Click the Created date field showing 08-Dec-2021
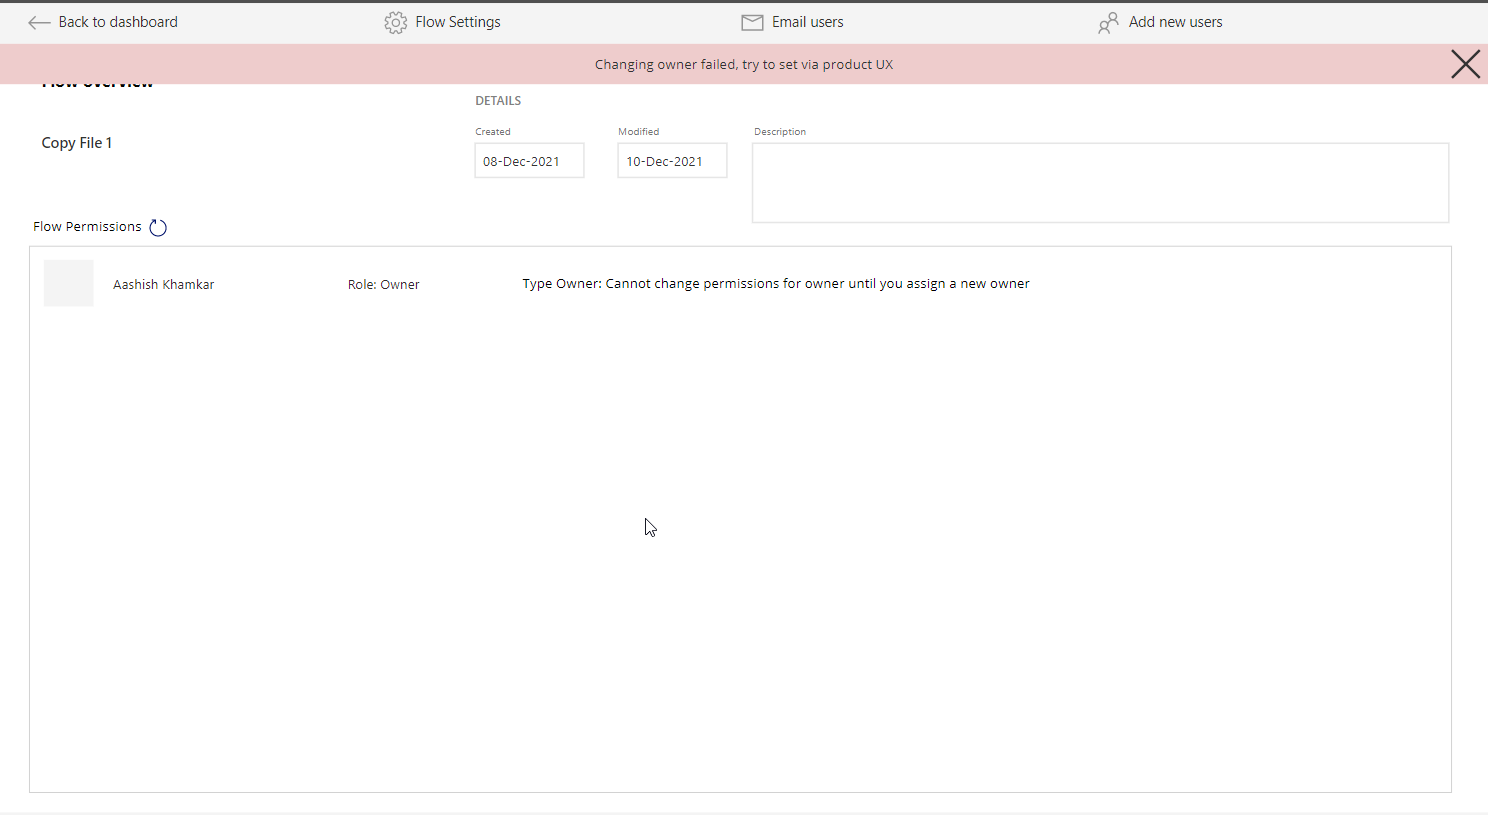The width and height of the screenshot is (1488, 815). coord(529,160)
